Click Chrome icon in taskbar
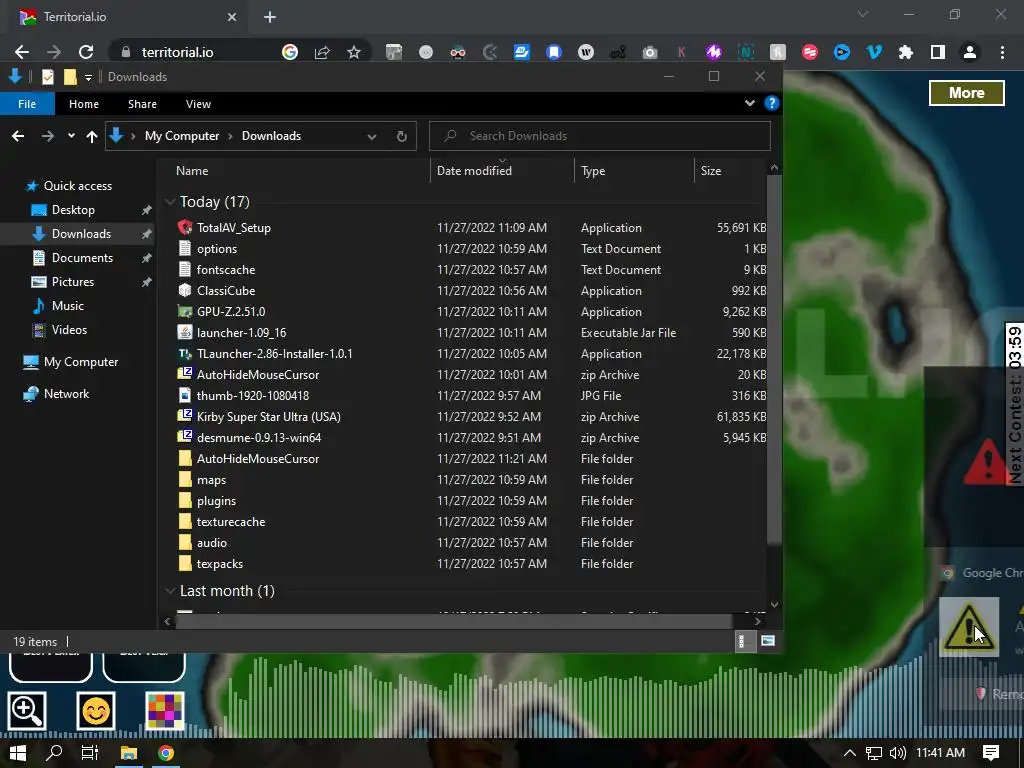Screen dimensions: 1024x768 click(x=166, y=753)
